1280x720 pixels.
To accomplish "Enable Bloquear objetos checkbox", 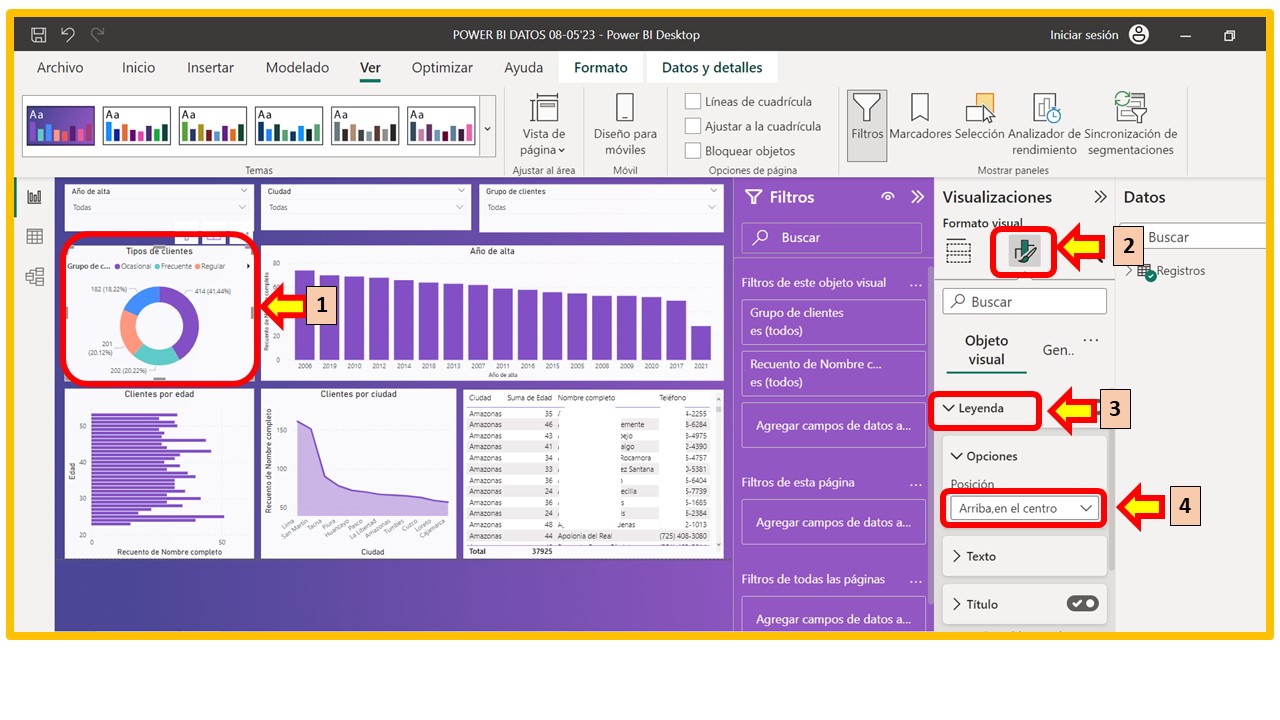I will pyautogui.click(x=692, y=151).
